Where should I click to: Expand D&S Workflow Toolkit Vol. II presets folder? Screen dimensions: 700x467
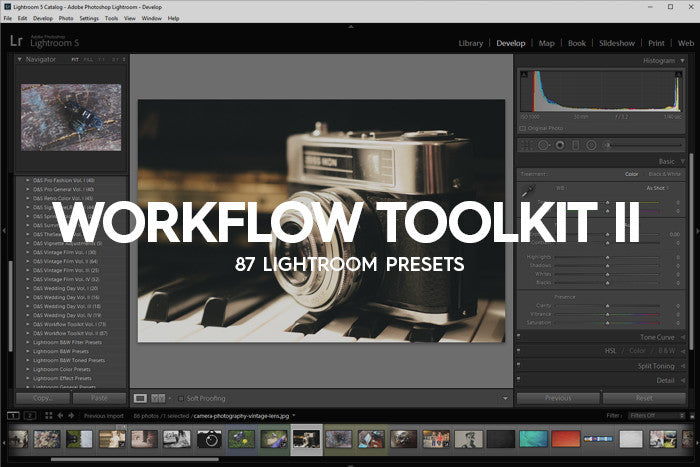coord(28,333)
